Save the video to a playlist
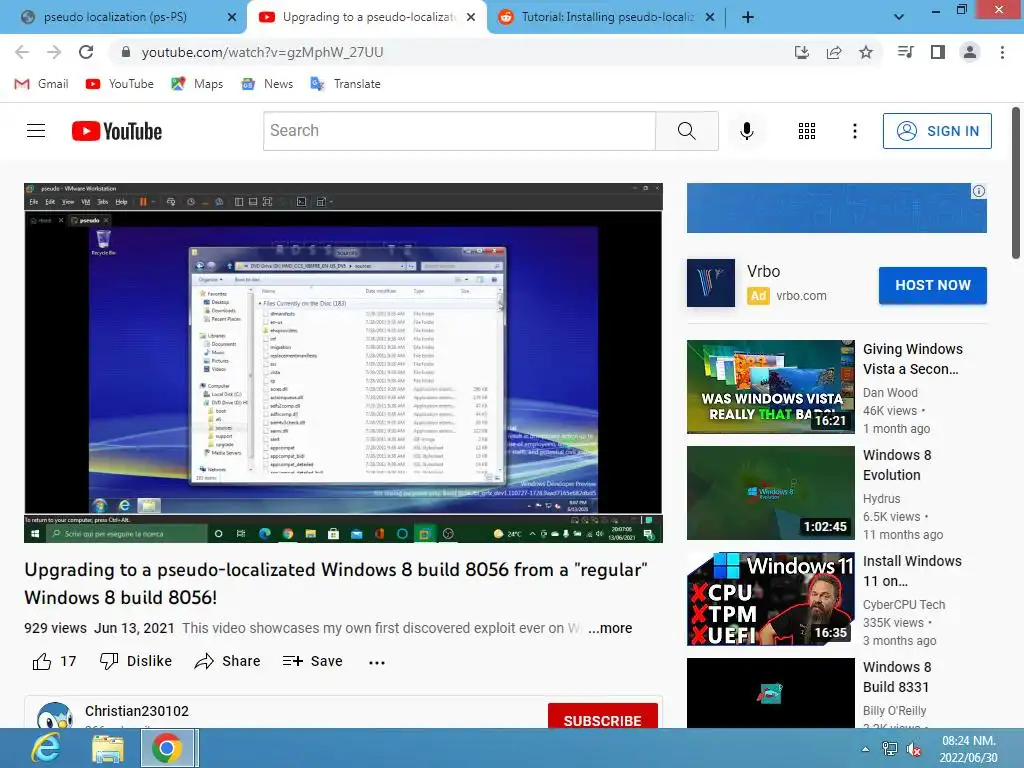 coord(312,662)
